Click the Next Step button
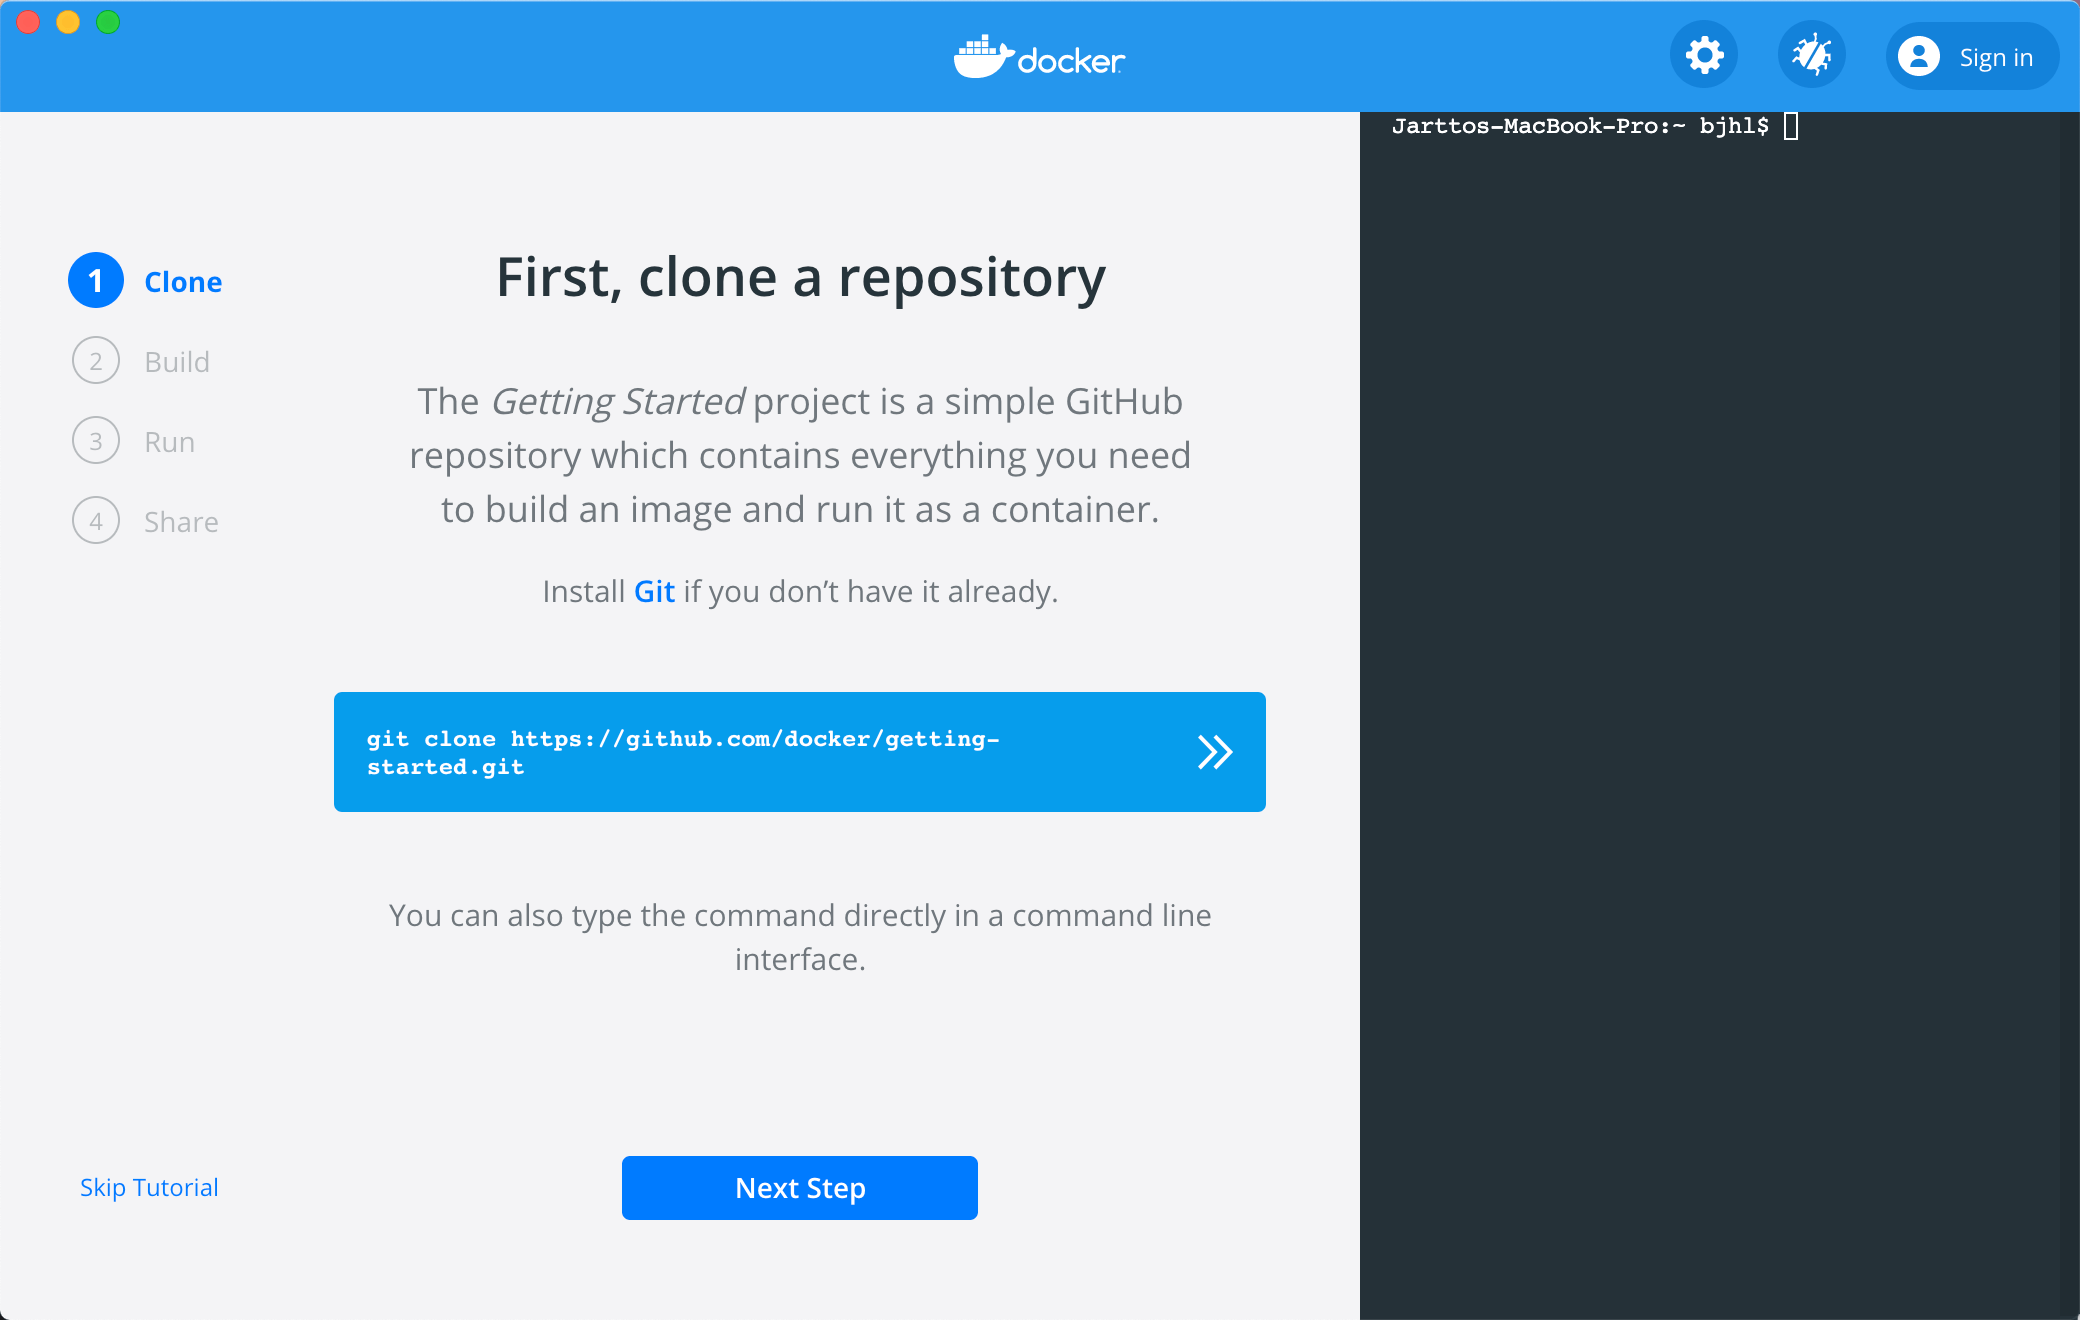2080x1320 pixels. click(800, 1188)
